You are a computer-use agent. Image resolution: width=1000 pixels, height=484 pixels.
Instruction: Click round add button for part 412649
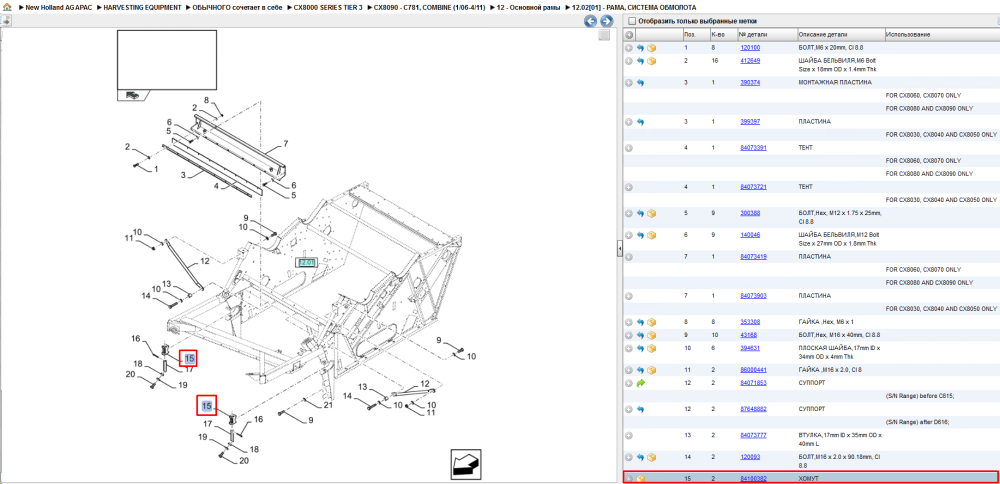coord(629,61)
